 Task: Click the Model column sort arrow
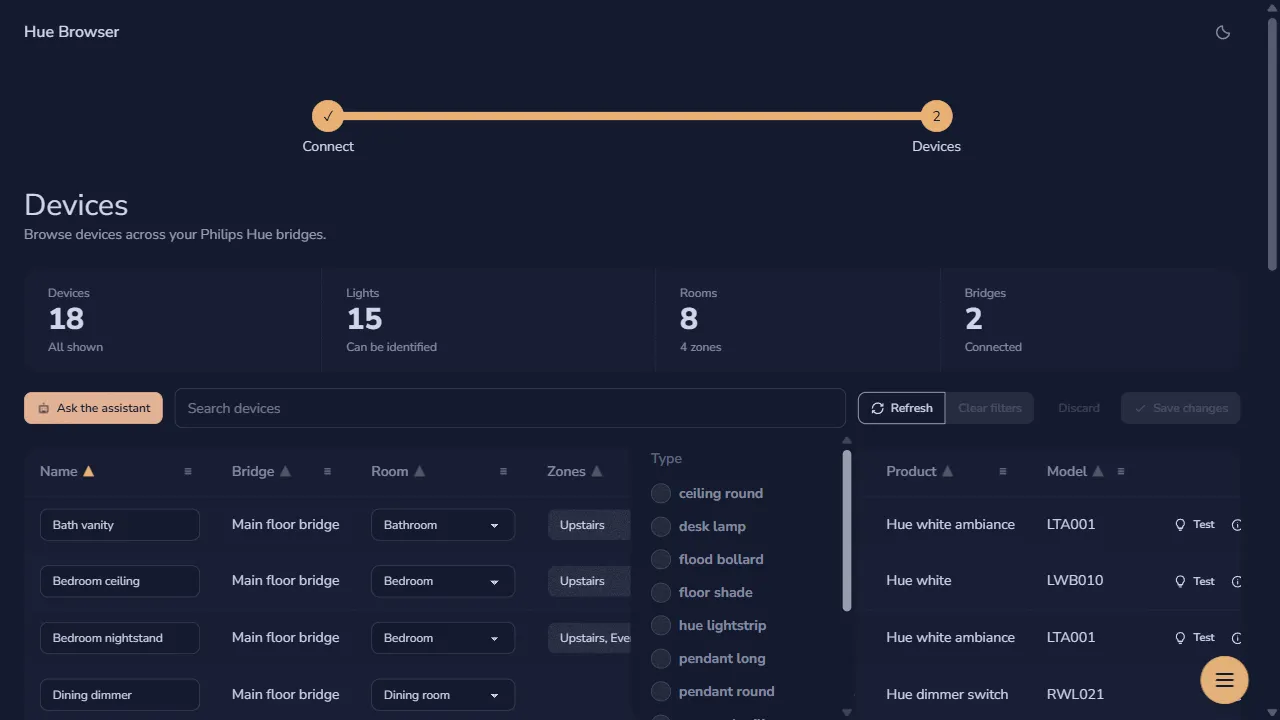[1098, 472]
